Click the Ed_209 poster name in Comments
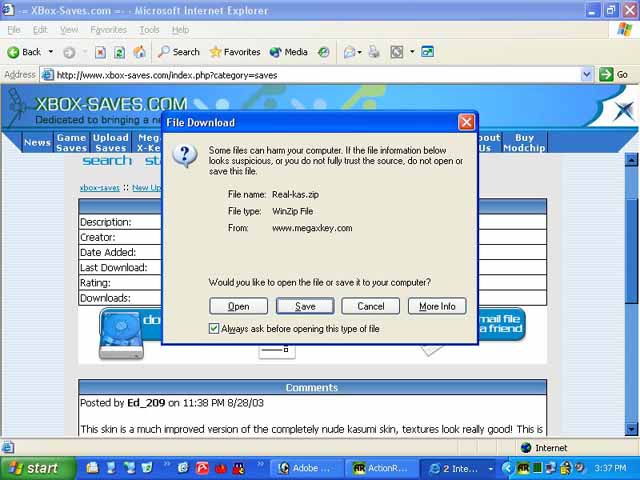640x480 pixels. [146, 403]
